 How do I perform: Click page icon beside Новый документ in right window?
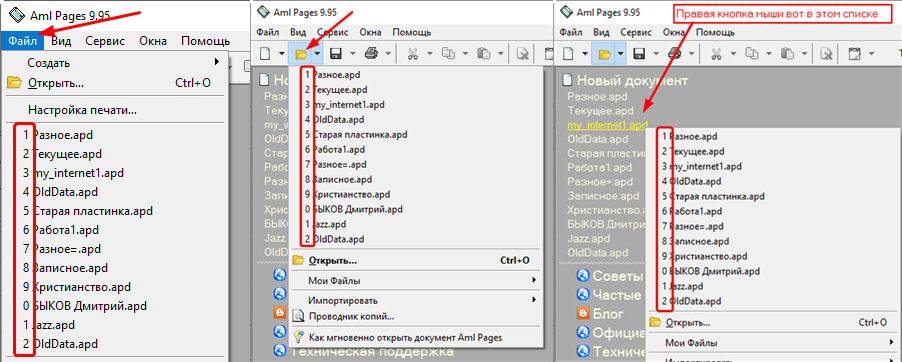[568, 80]
